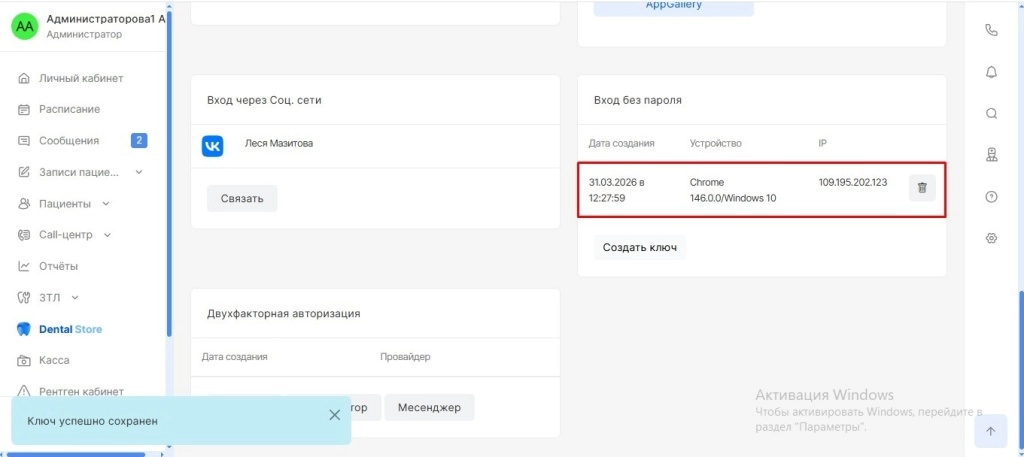
Task: Click the phone icon in right sidebar
Action: pos(991,30)
